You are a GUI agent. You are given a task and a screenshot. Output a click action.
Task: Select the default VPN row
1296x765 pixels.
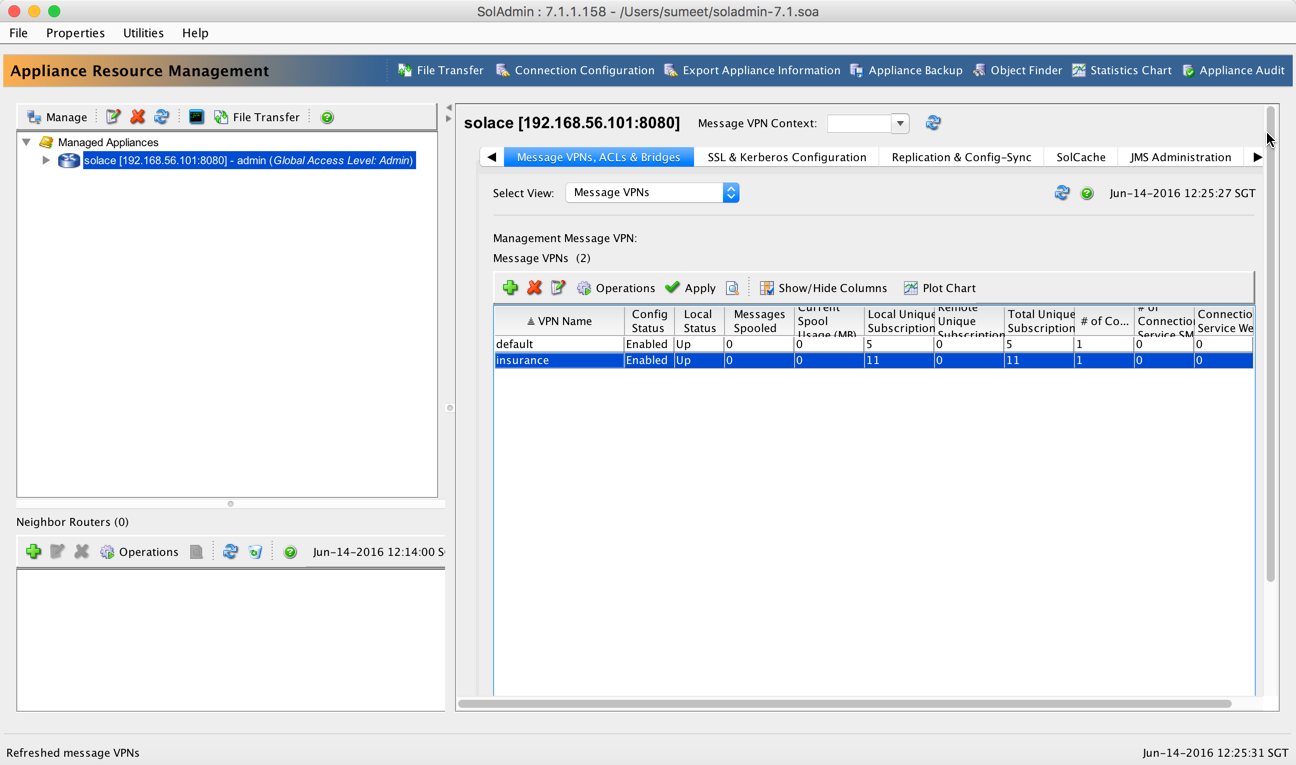[x=873, y=344]
